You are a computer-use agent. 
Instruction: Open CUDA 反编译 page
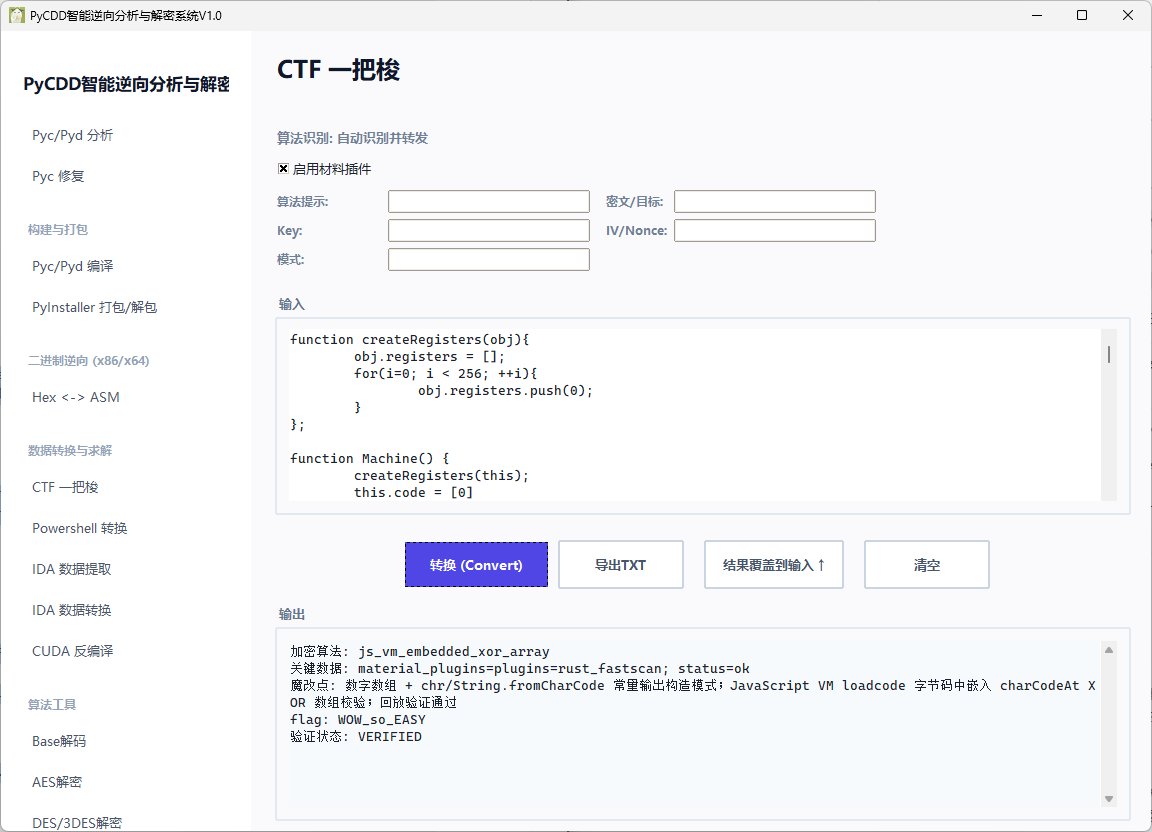point(72,651)
